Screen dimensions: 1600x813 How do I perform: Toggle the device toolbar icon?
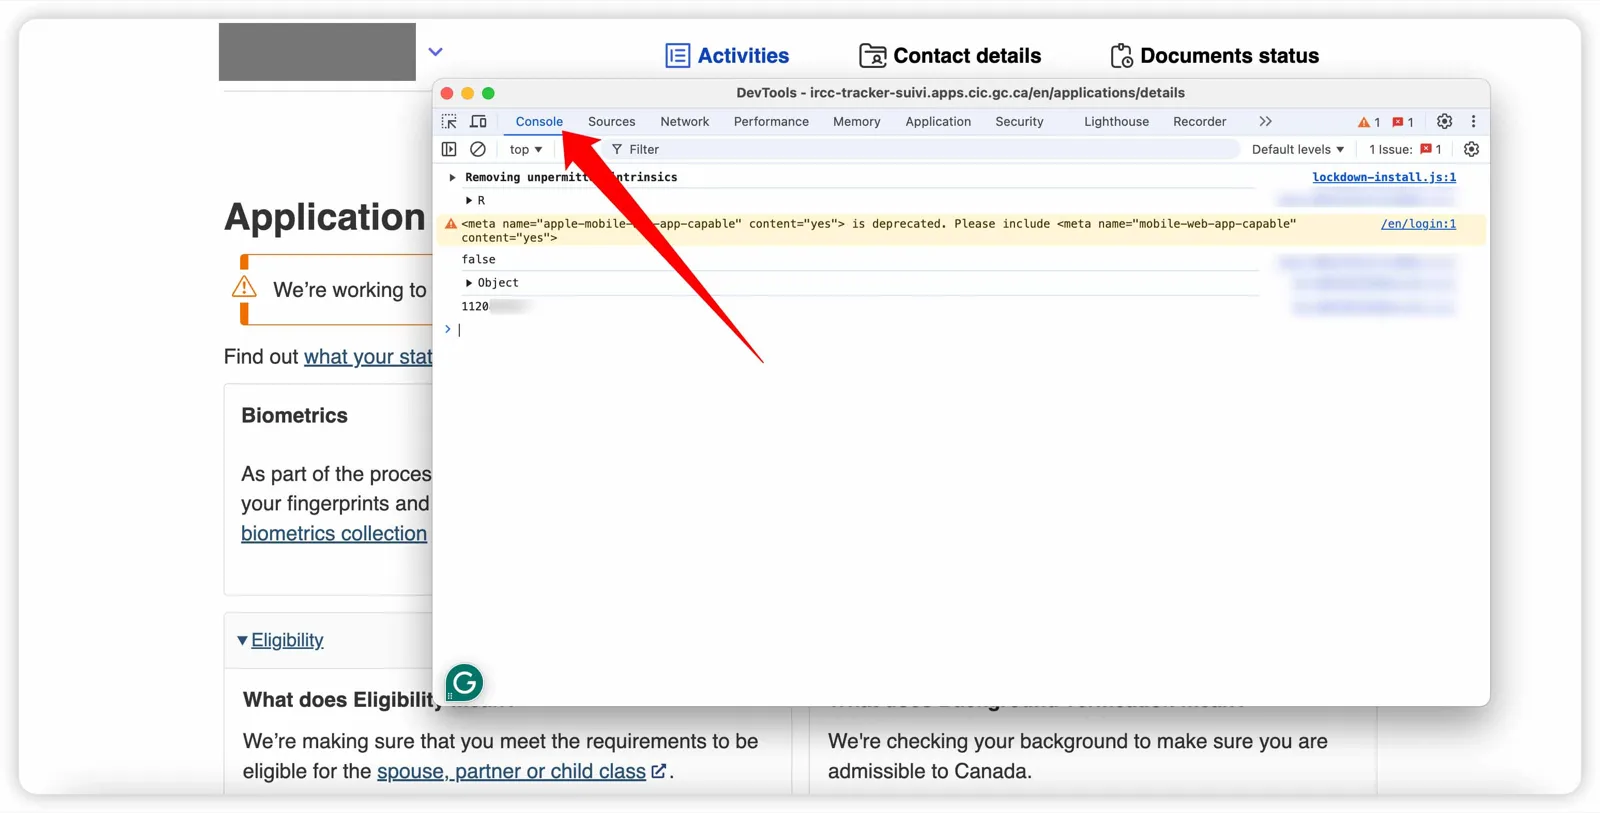click(x=478, y=121)
